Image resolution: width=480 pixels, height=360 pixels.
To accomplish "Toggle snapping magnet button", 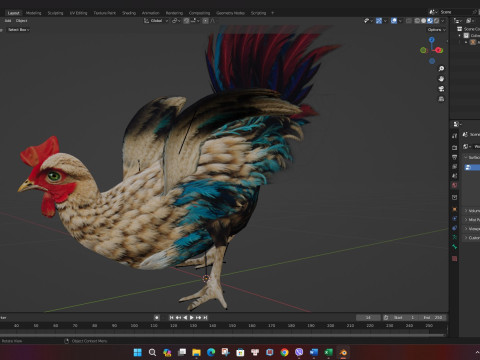I will 187,21.
